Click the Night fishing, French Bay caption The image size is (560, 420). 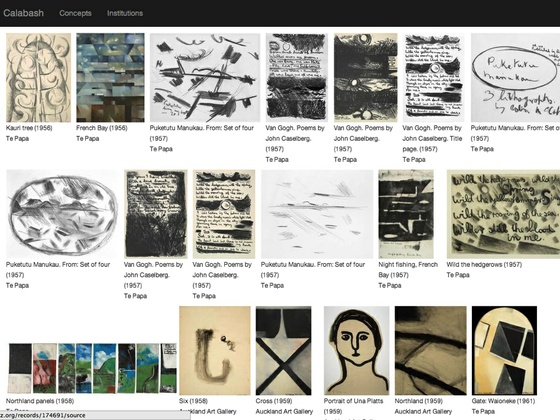pyautogui.click(x=408, y=270)
